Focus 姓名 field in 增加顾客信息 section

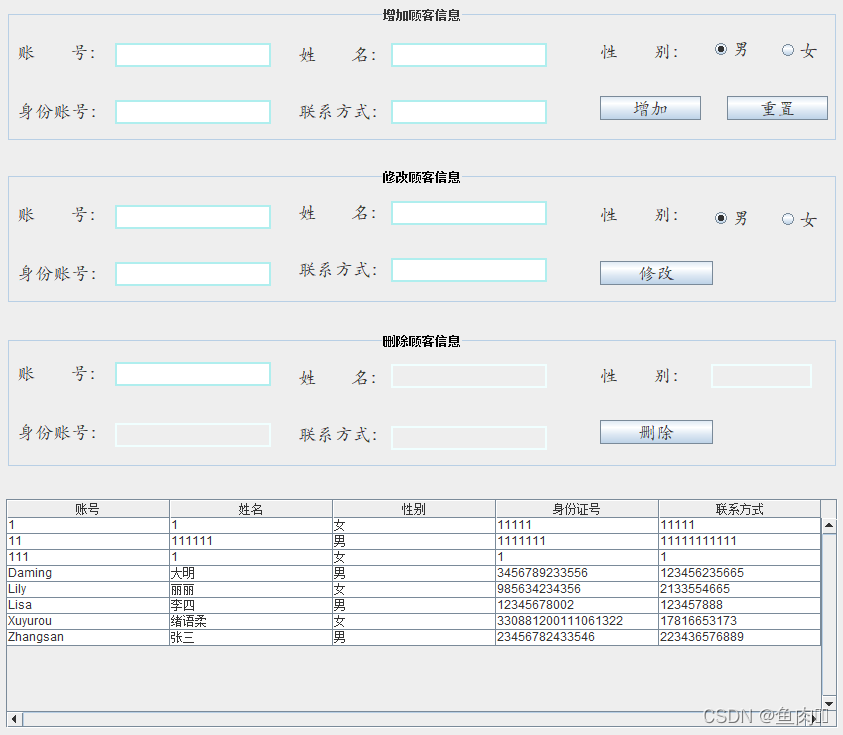[x=469, y=55]
